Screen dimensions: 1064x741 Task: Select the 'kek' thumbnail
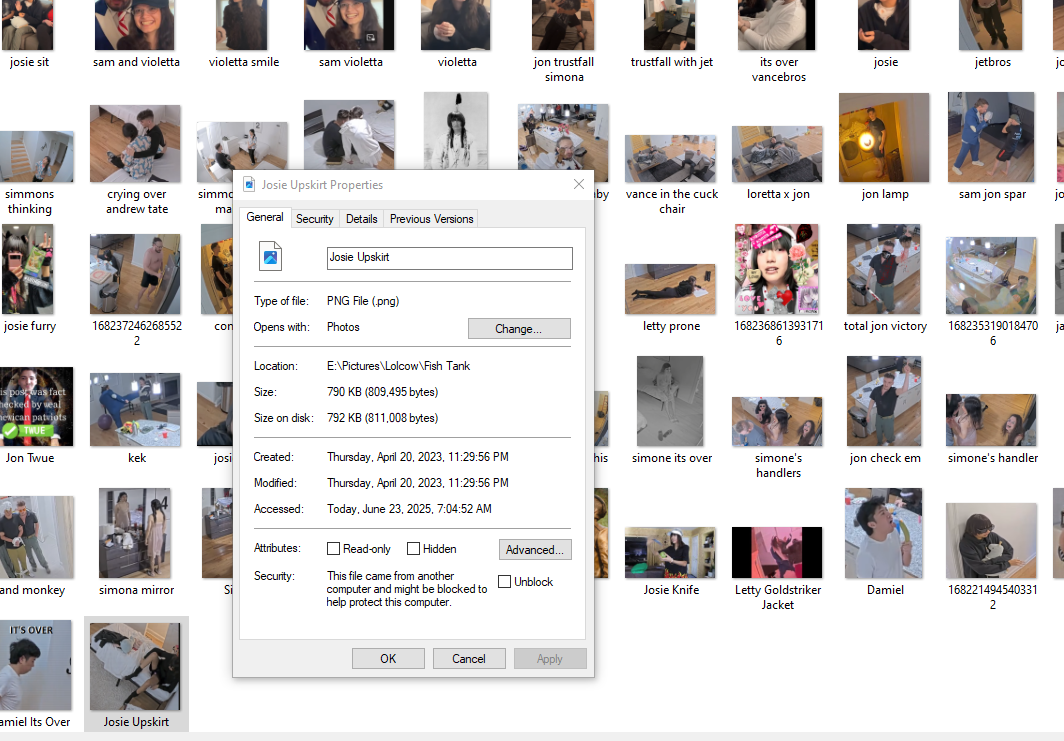point(135,409)
